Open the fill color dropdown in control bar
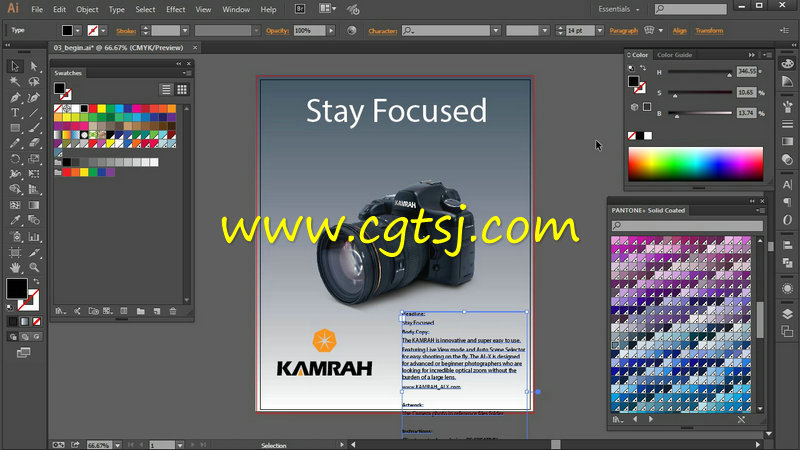 pos(78,31)
